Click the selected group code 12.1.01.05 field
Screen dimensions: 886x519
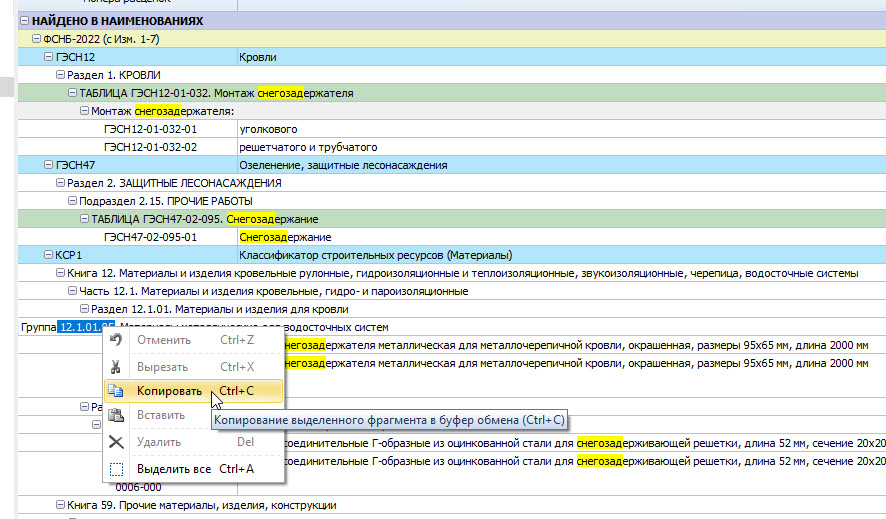pyautogui.click(x=86, y=327)
